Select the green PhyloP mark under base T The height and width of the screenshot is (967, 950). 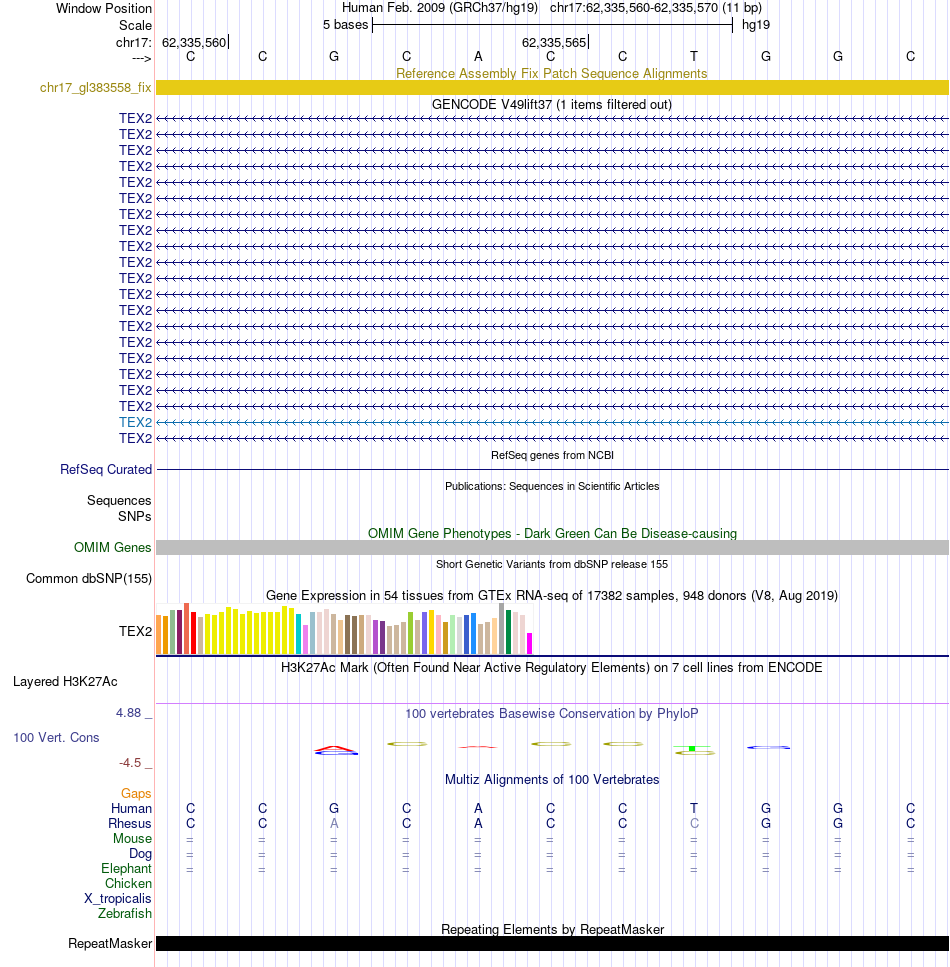point(692,749)
